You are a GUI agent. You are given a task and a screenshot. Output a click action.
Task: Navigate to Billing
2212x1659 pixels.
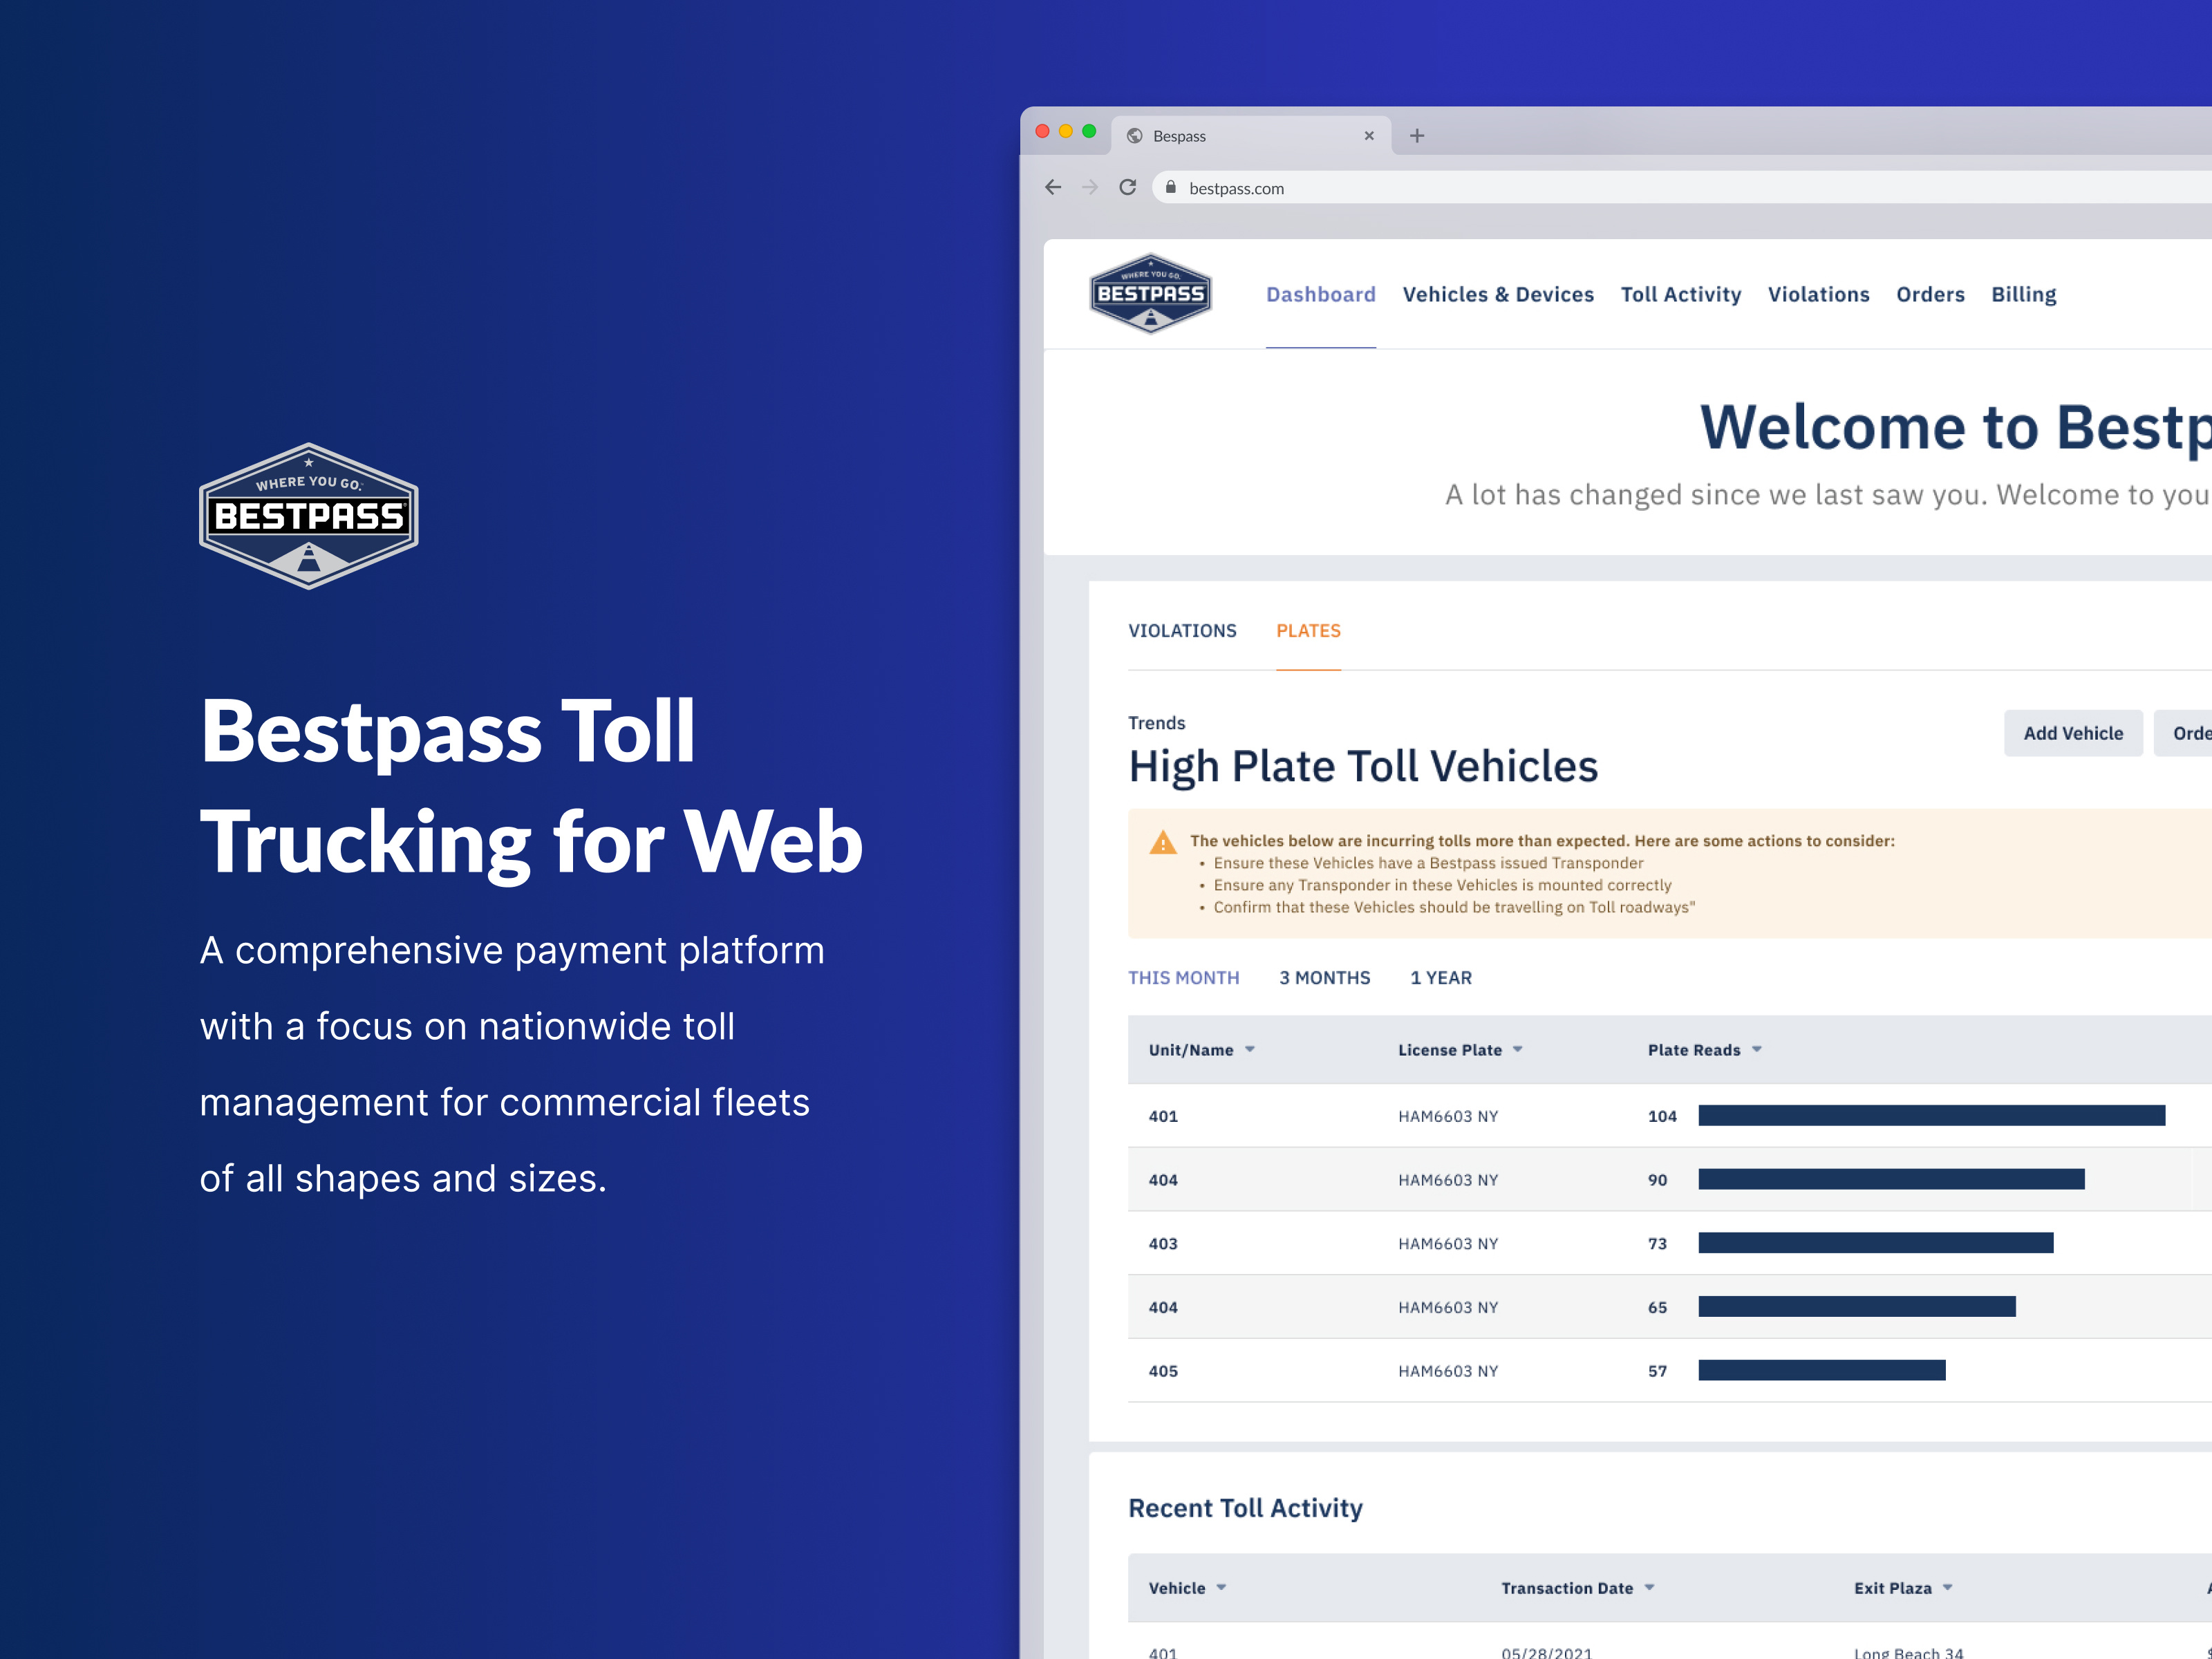(x=2023, y=294)
